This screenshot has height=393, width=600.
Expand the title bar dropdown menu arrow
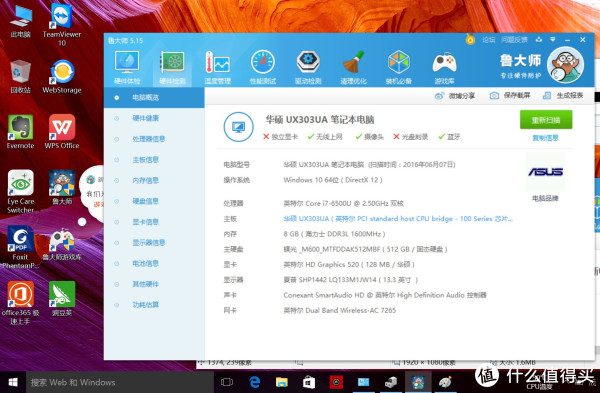click(553, 39)
